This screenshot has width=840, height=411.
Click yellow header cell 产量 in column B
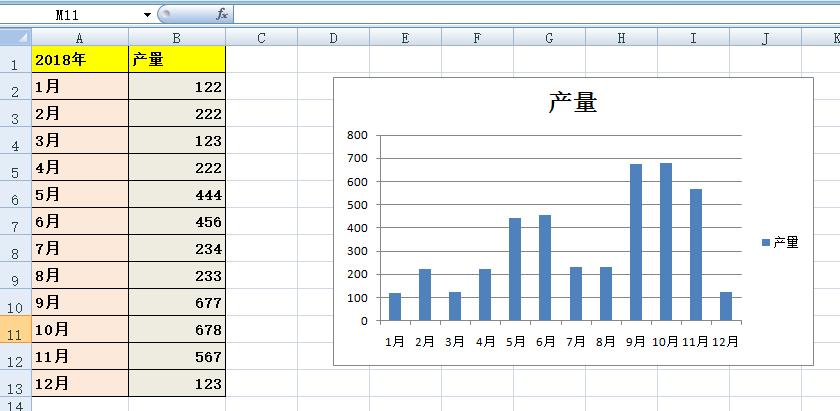(177, 59)
